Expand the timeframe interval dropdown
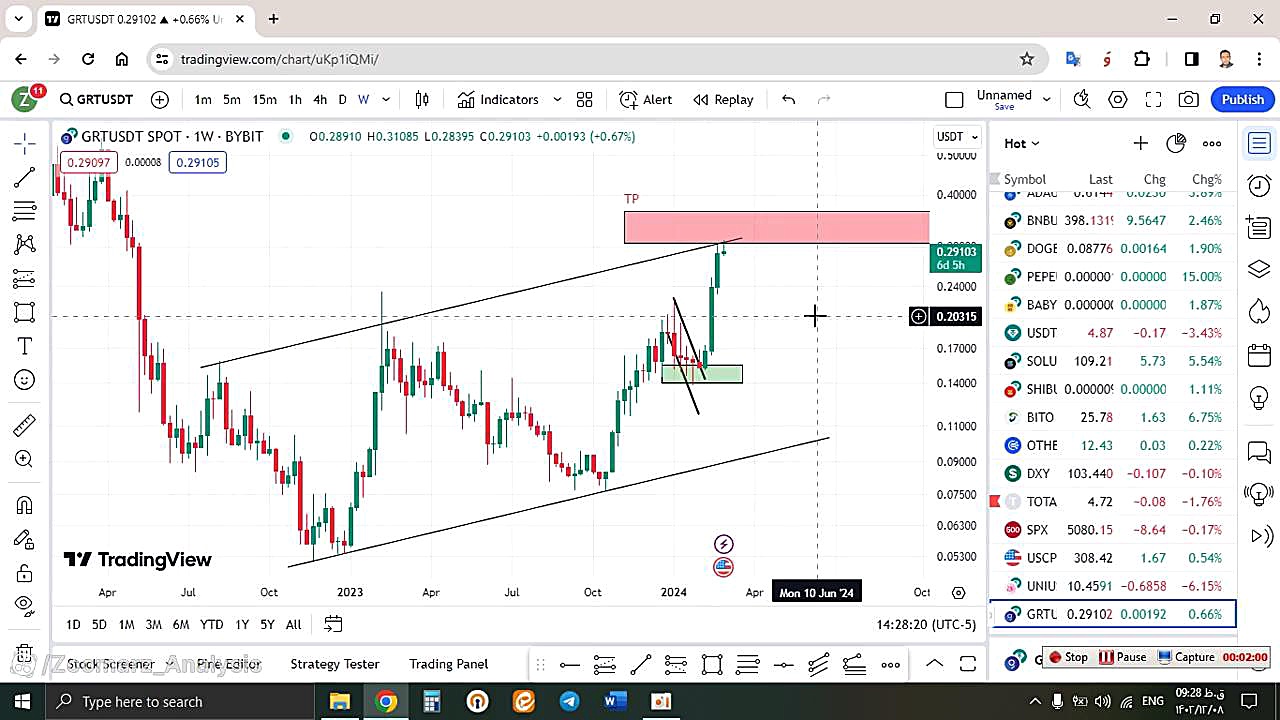1280x720 pixels. 386,99
